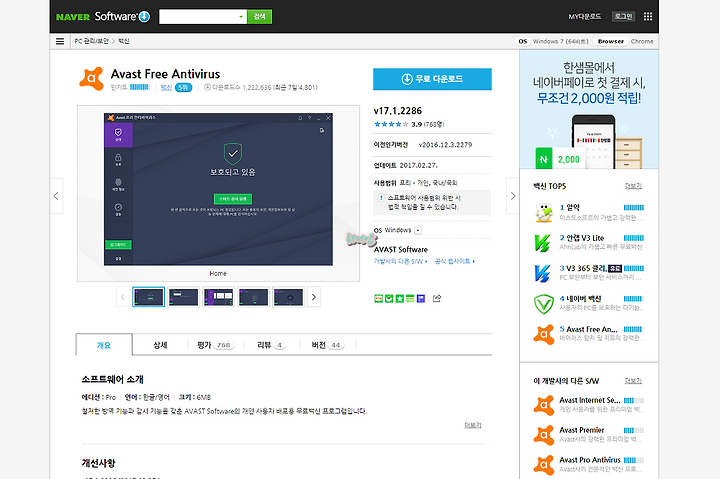Click the 5위 rank badge
The height and width of the screenshot is (479, 720).
[183, 87]
